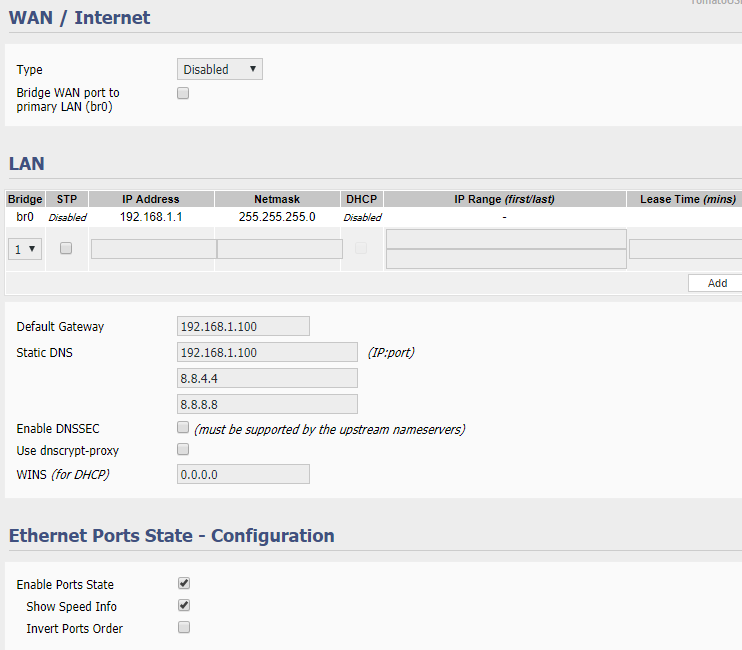
Task: Click the new bridge Netmask field
Action: (278, 249)
